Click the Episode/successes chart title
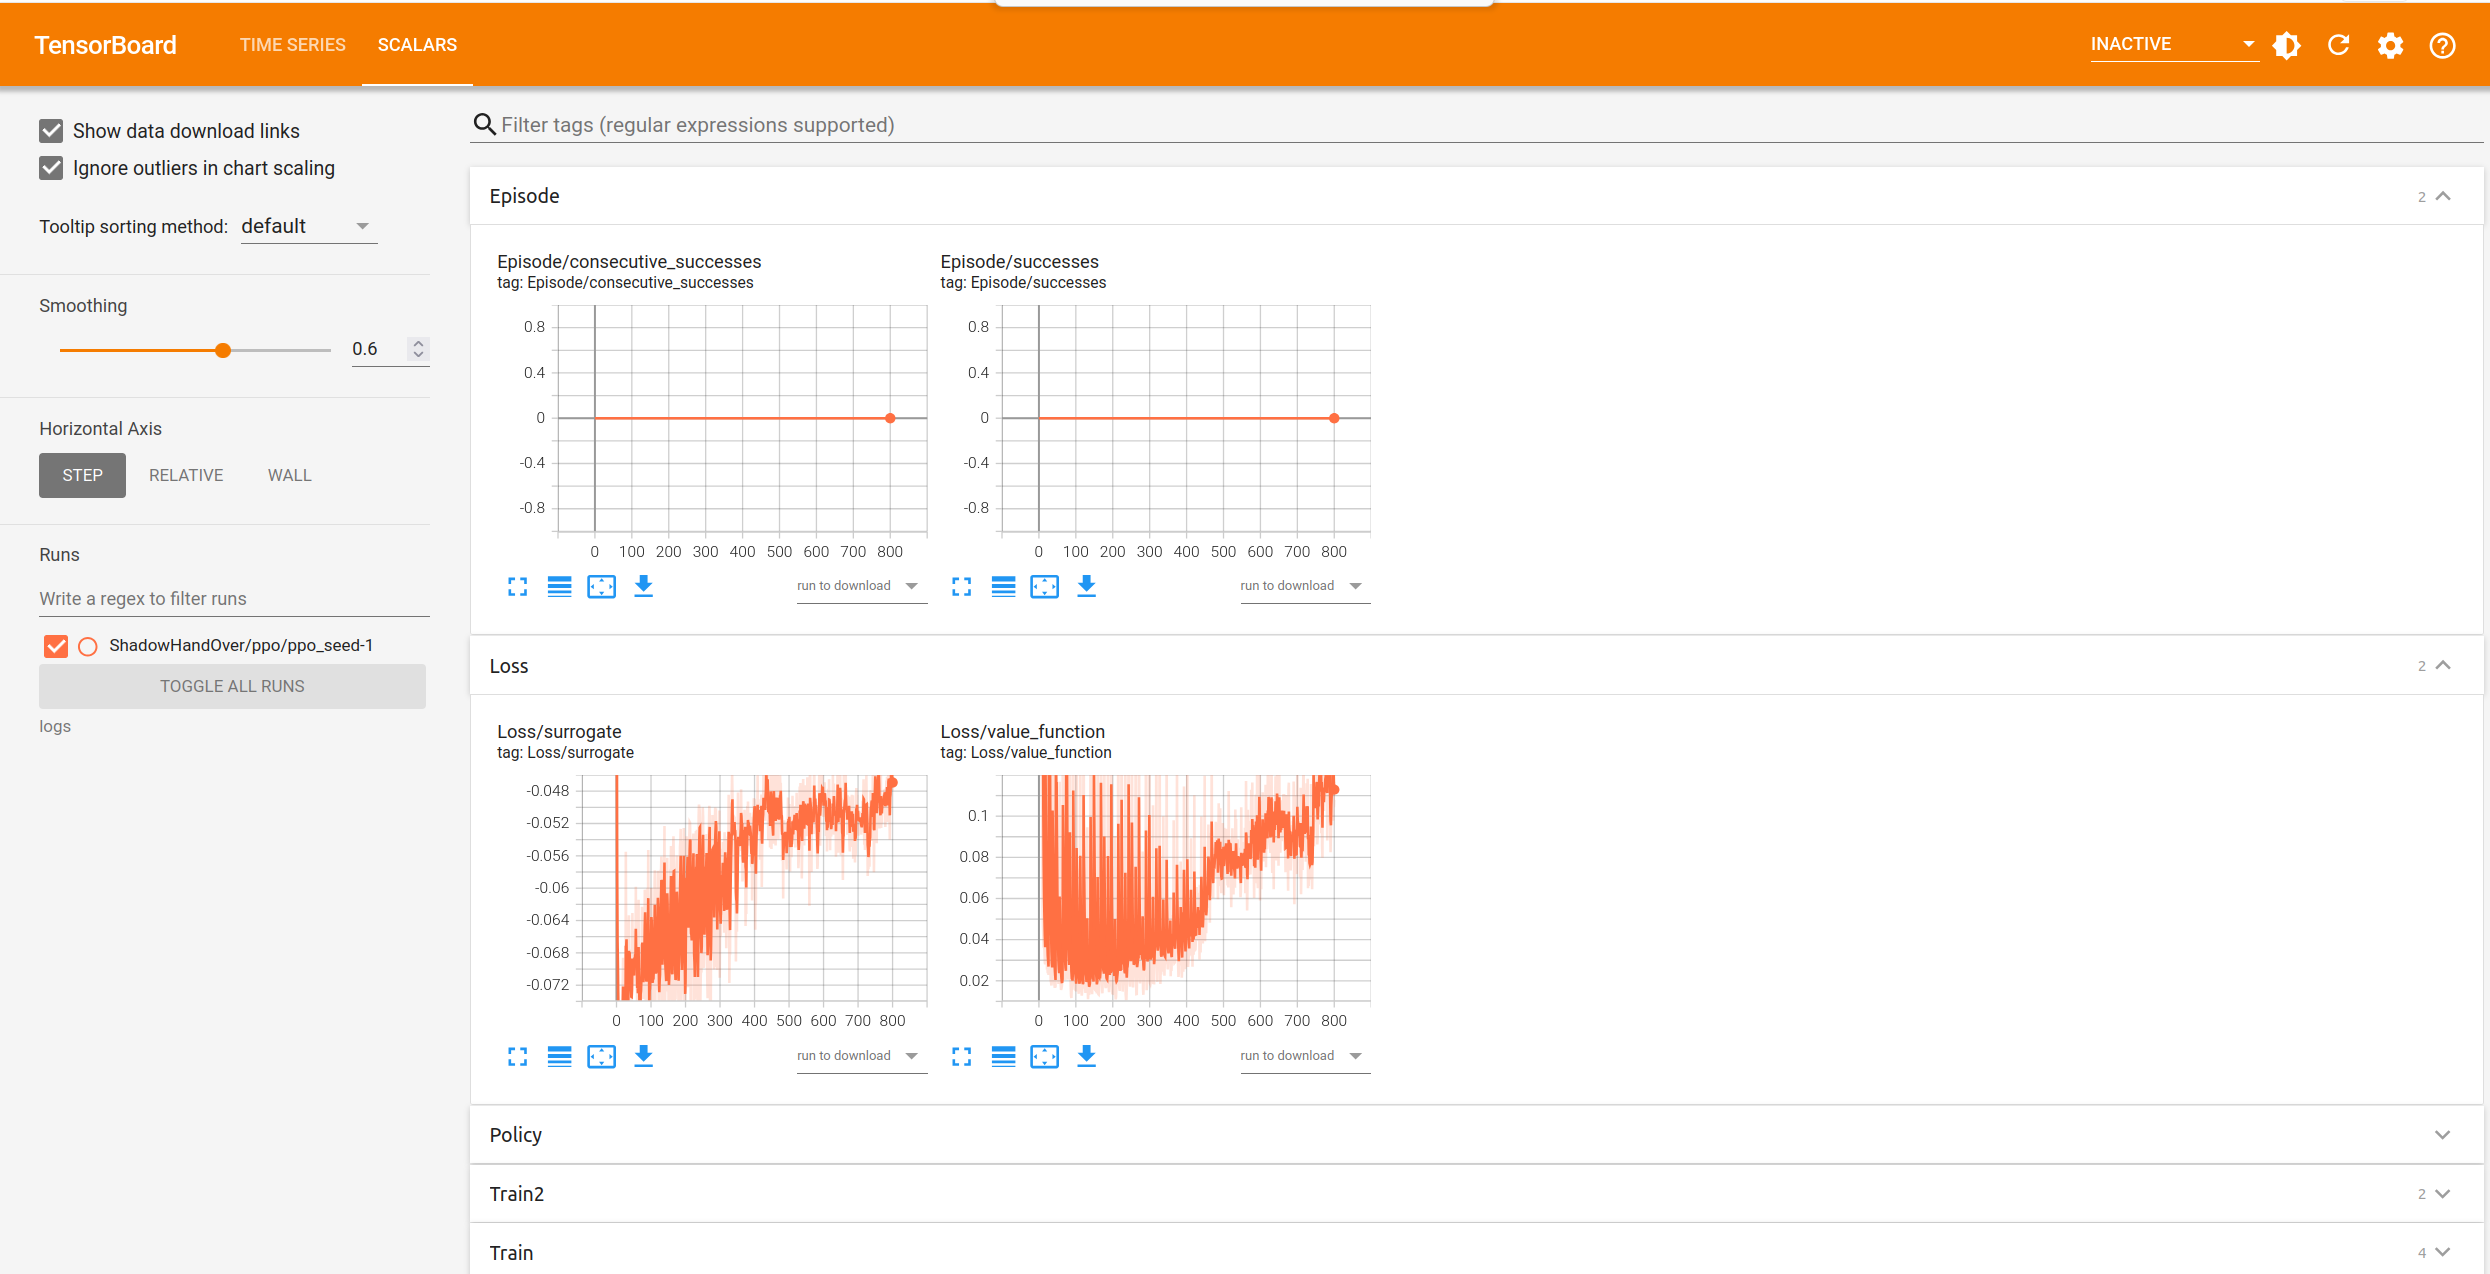The width and height of the screenshot is (2490, 1274). pos(1019,261)
